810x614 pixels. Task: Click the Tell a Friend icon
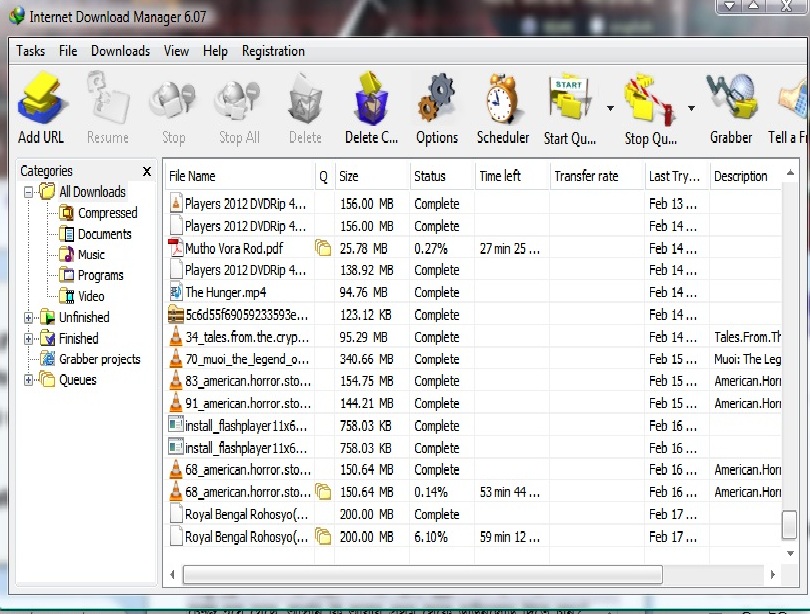point(793,98)
